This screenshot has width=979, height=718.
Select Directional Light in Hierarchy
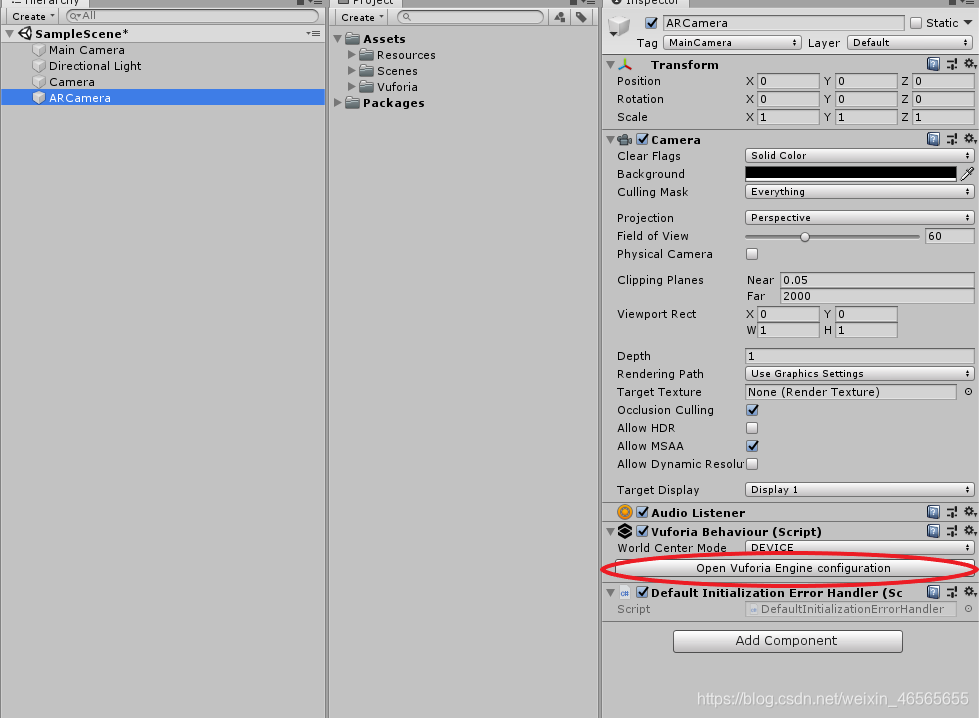click(95, 66)
